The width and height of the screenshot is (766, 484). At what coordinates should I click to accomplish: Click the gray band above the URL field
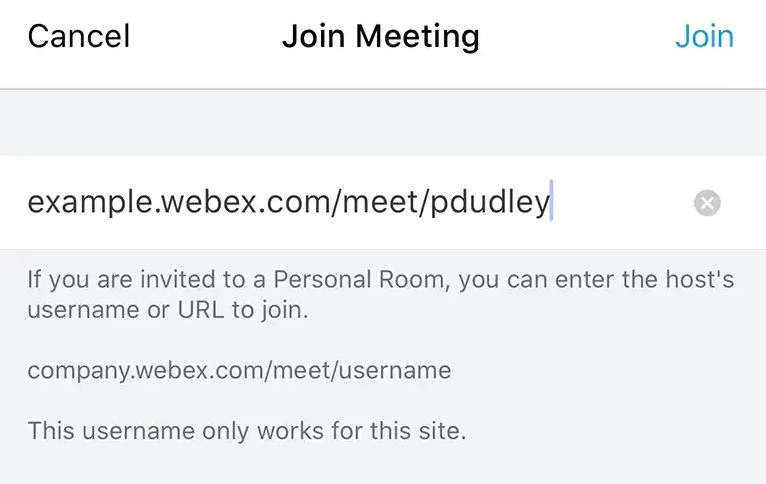click(x=383, y=123)
